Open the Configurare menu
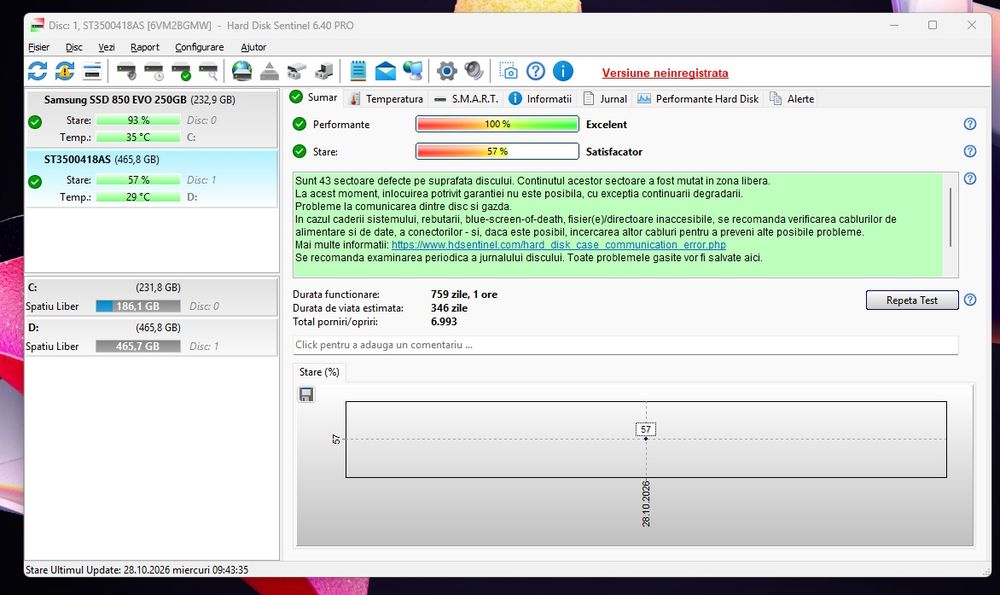This screenshot has width=1000, height=595. 199,47
